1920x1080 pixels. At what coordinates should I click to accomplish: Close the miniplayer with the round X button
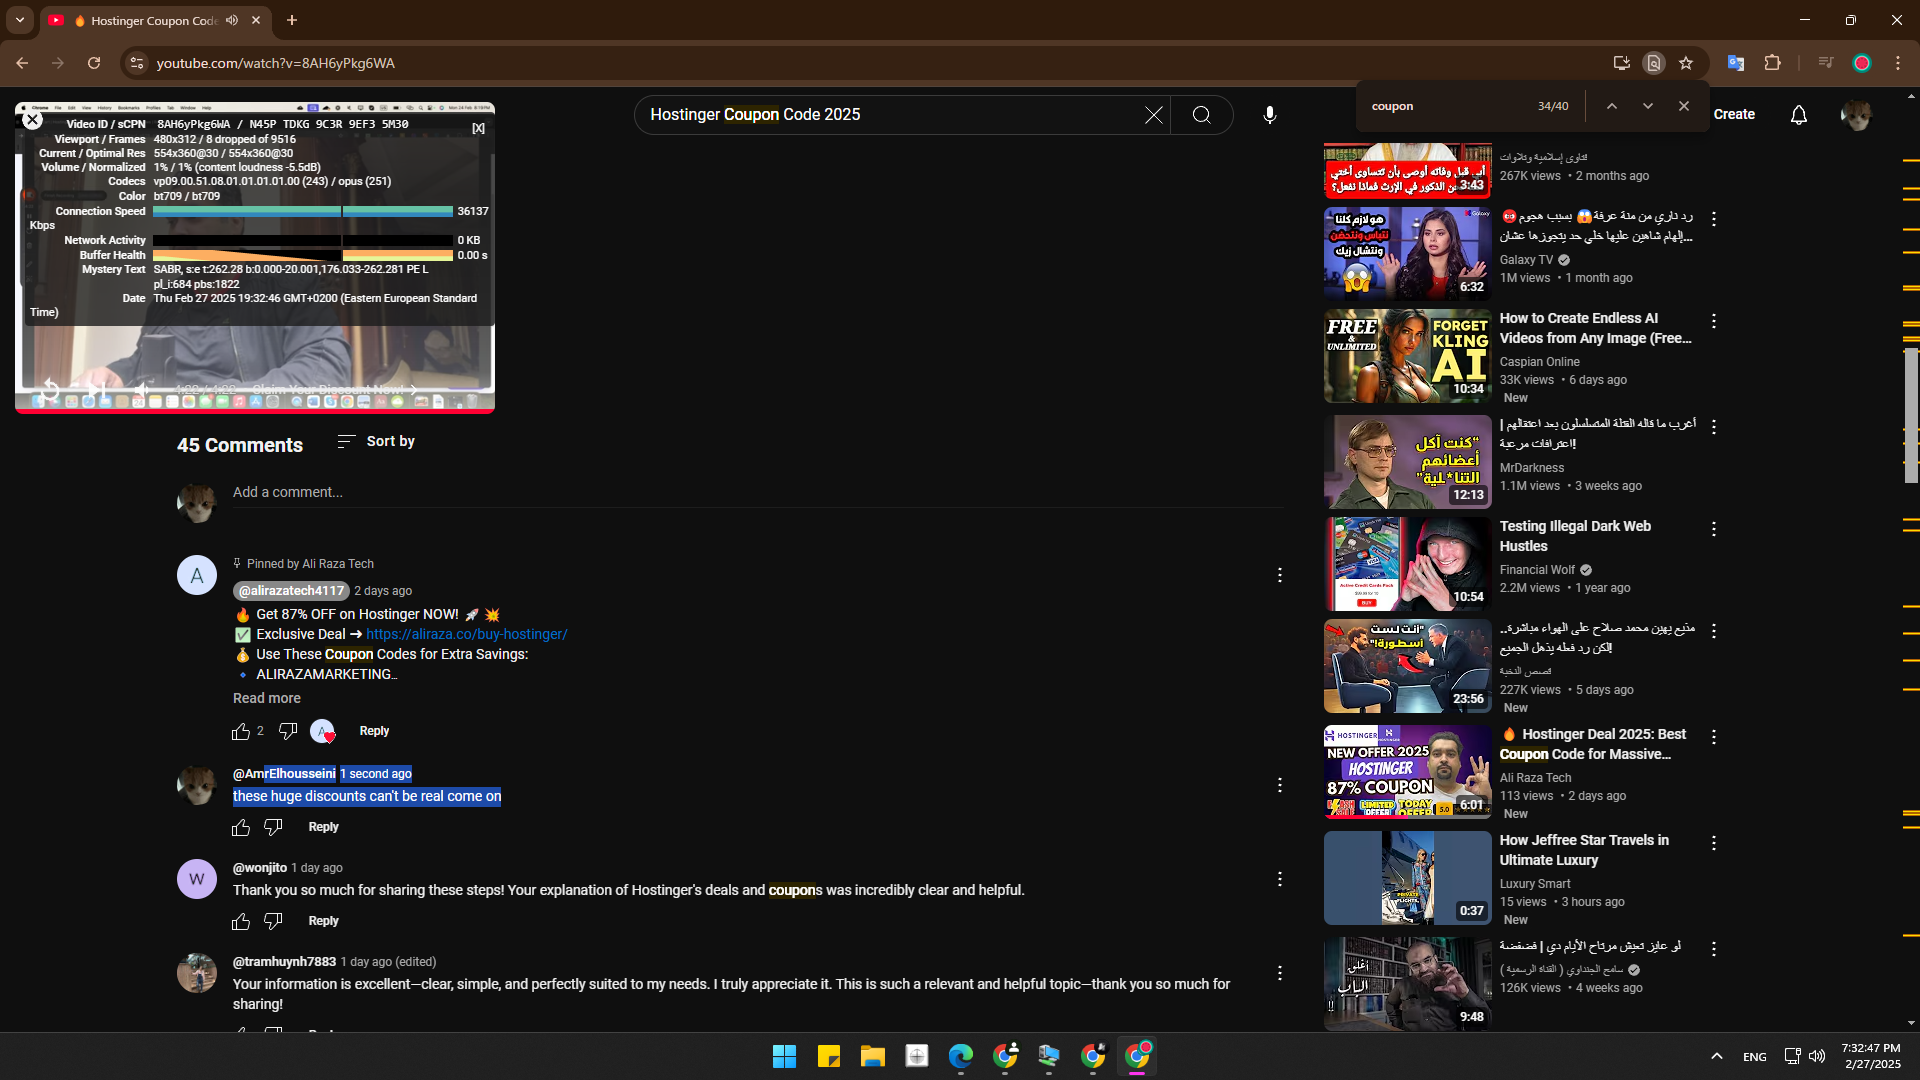pyautogui.click(x=32, y=120)
